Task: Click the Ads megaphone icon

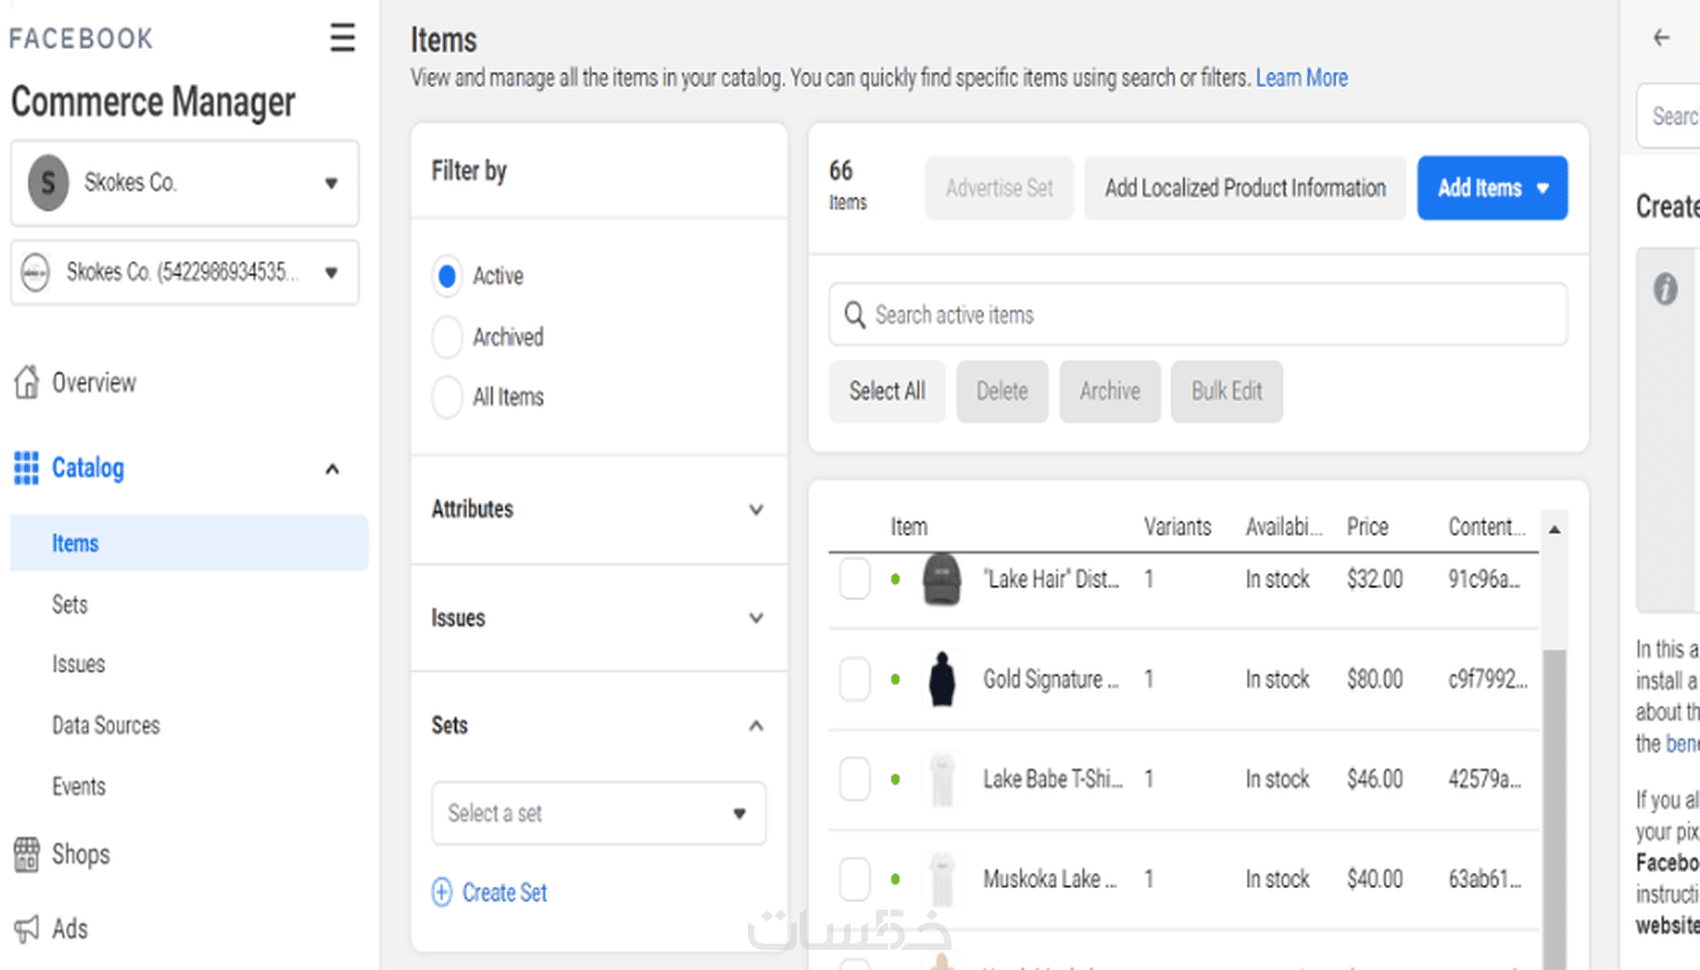Action: point(27,928)
